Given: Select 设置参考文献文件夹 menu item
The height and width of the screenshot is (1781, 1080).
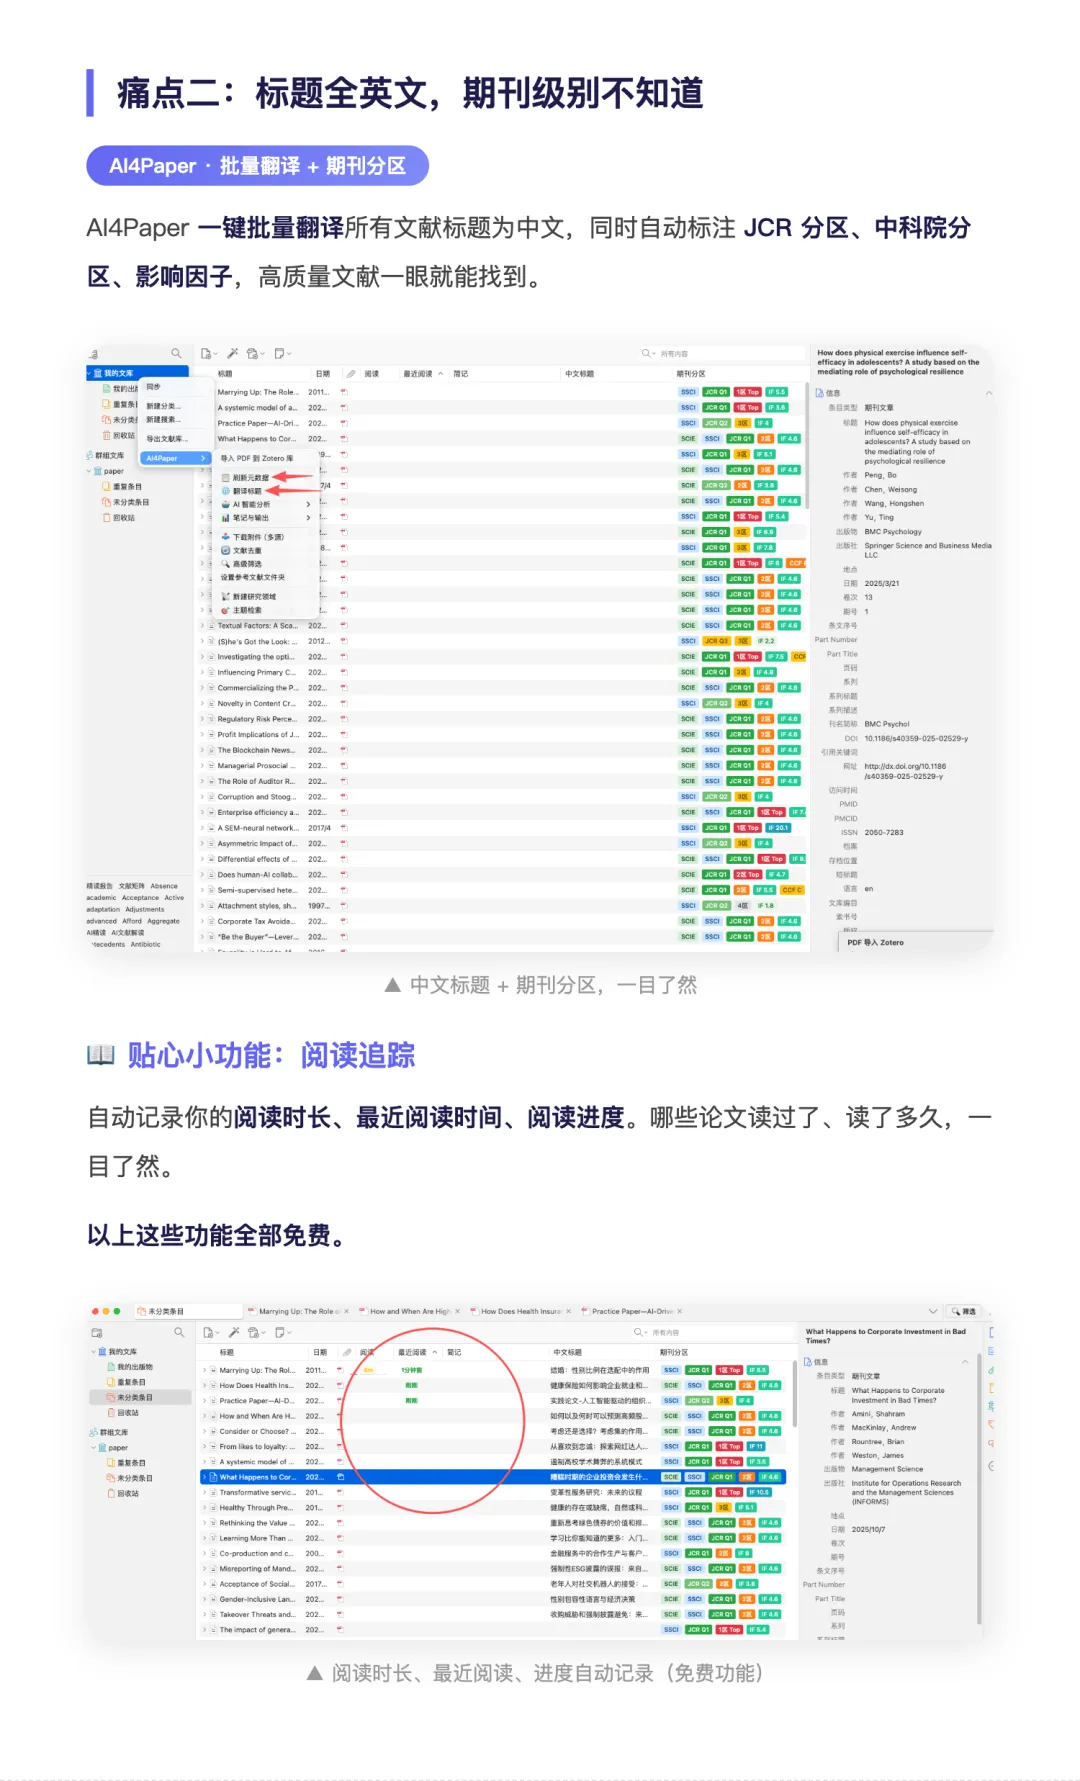Looking at the screenshot, I should pos(253,577).
